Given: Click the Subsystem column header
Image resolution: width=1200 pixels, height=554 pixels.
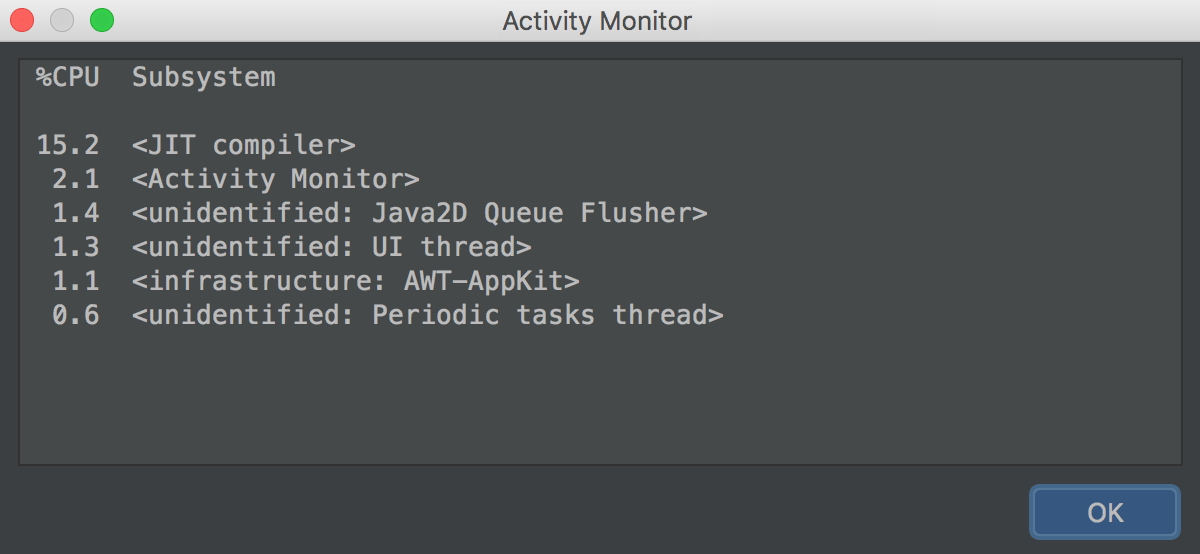Looking at the screenshot, I should pyautogui.click(x=204, y=77).
